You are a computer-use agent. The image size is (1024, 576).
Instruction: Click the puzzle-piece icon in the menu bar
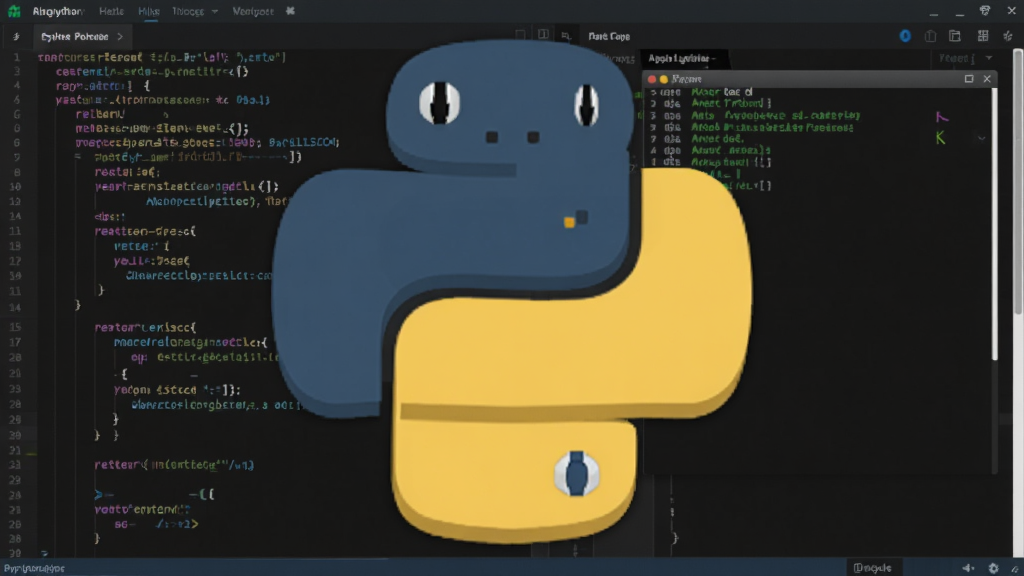[x=290, y=11]
